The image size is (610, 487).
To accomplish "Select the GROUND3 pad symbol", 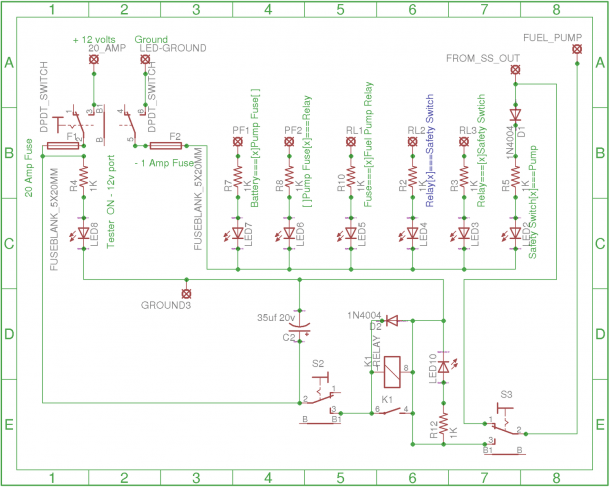I will [186, 294].
